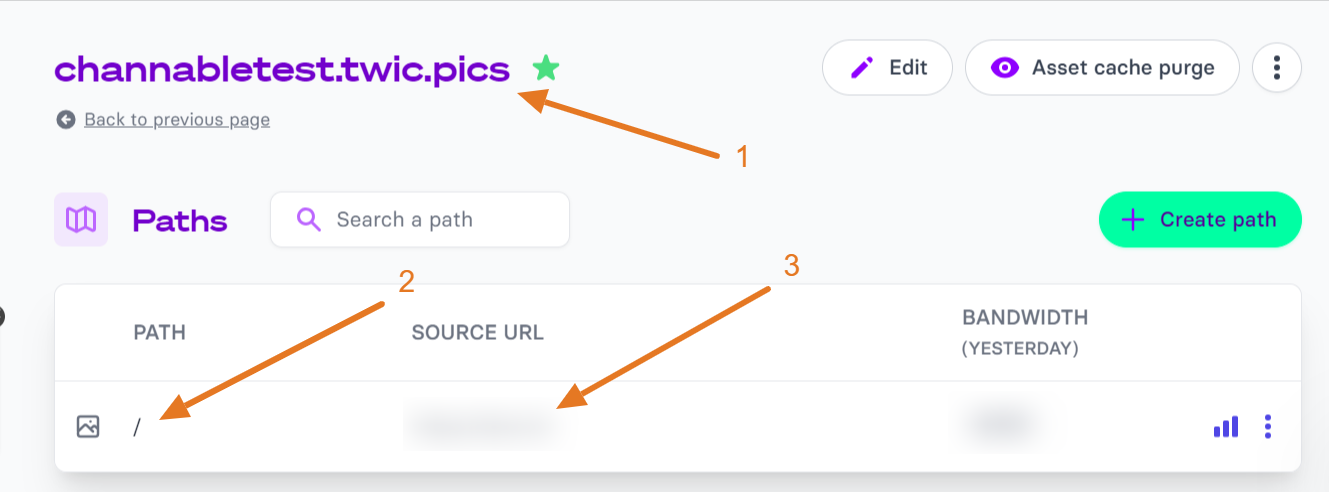Click the Create path button label
The height and width of the screenshot is (492, 1329).
[x=1218, y=220]
